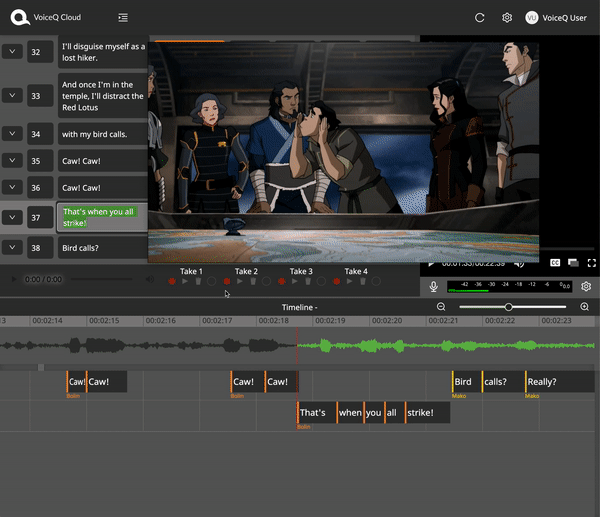Expand line 38 chevron
This screenshot has width=600, height=517.
[x=12, y=247]
